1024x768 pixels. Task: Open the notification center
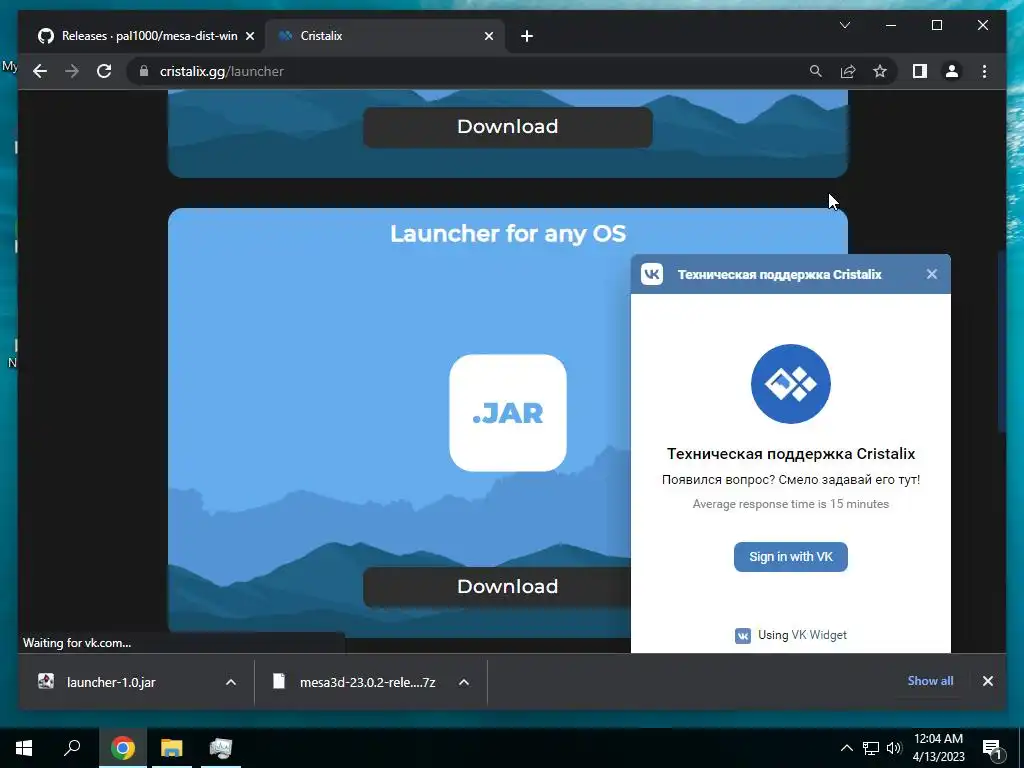click(x=991, y=748)
